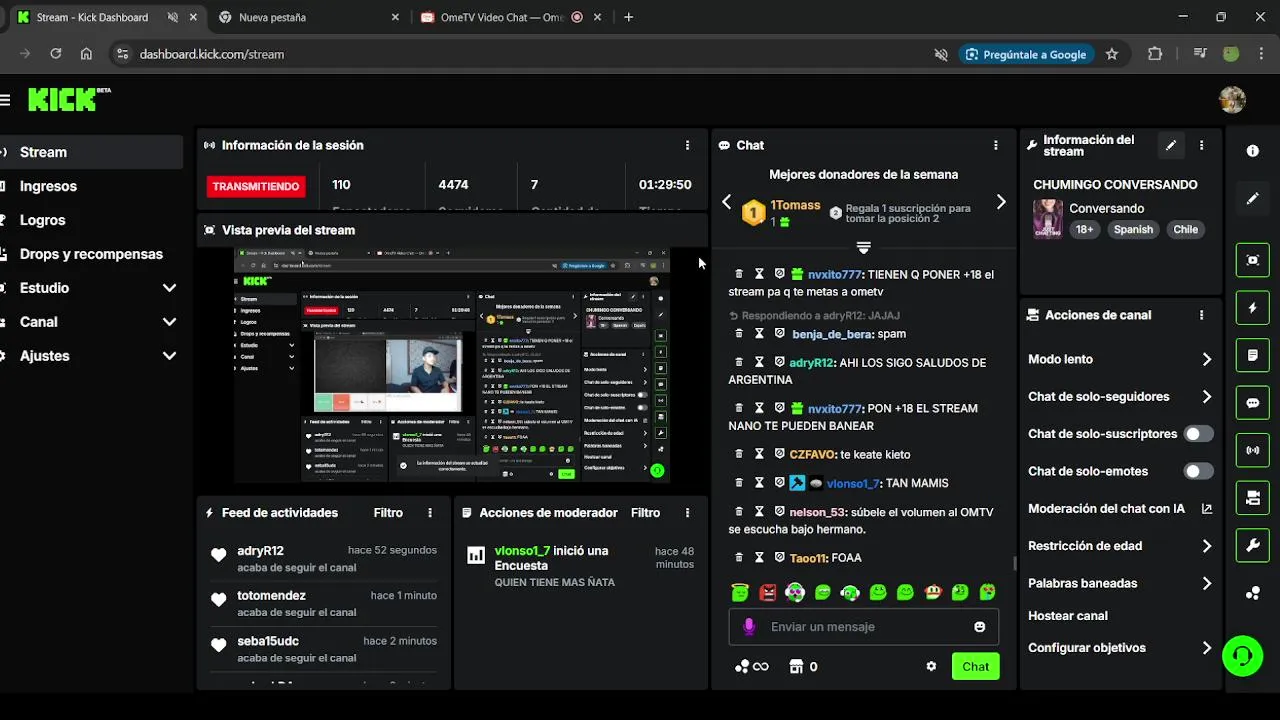The width and height of the screenshot is (1280, 720).
Task: Open Feed de actividades three-dot menu
Action: click(430, 513)
